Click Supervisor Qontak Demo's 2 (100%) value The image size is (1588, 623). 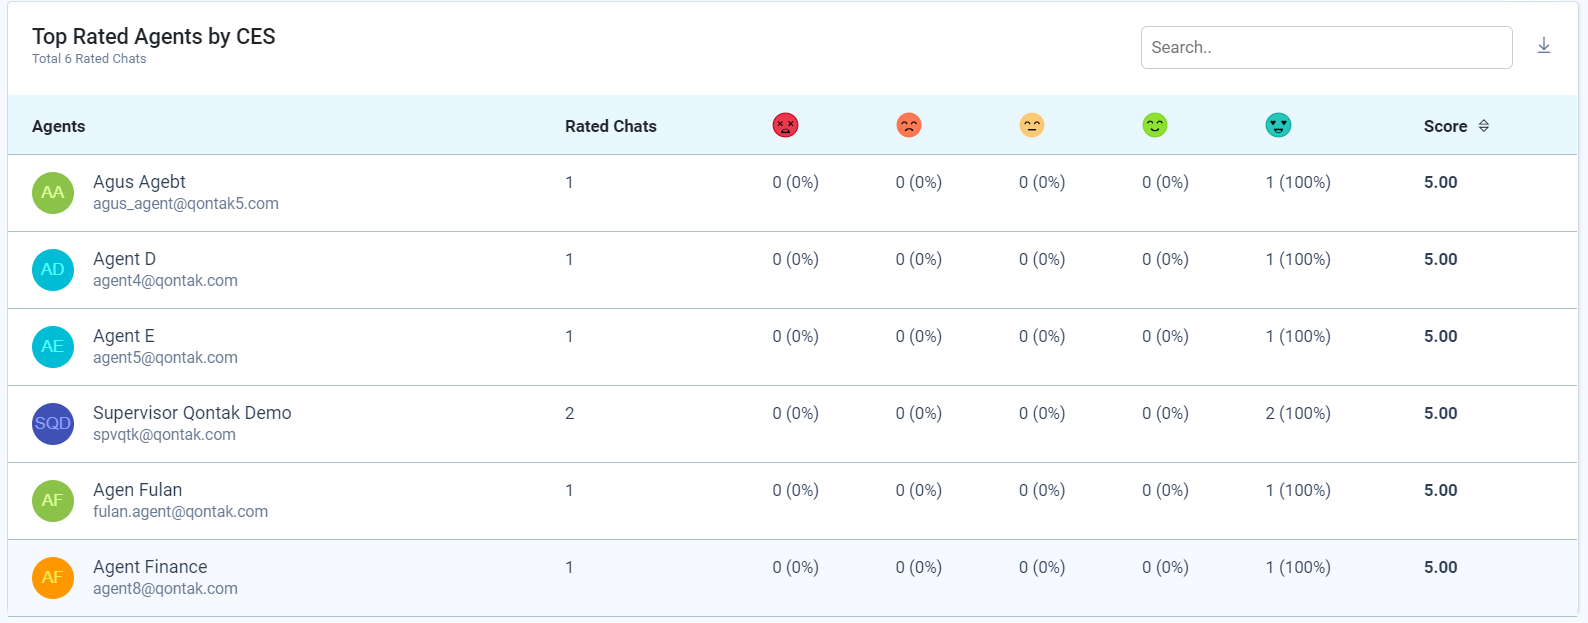point(1297,413)
